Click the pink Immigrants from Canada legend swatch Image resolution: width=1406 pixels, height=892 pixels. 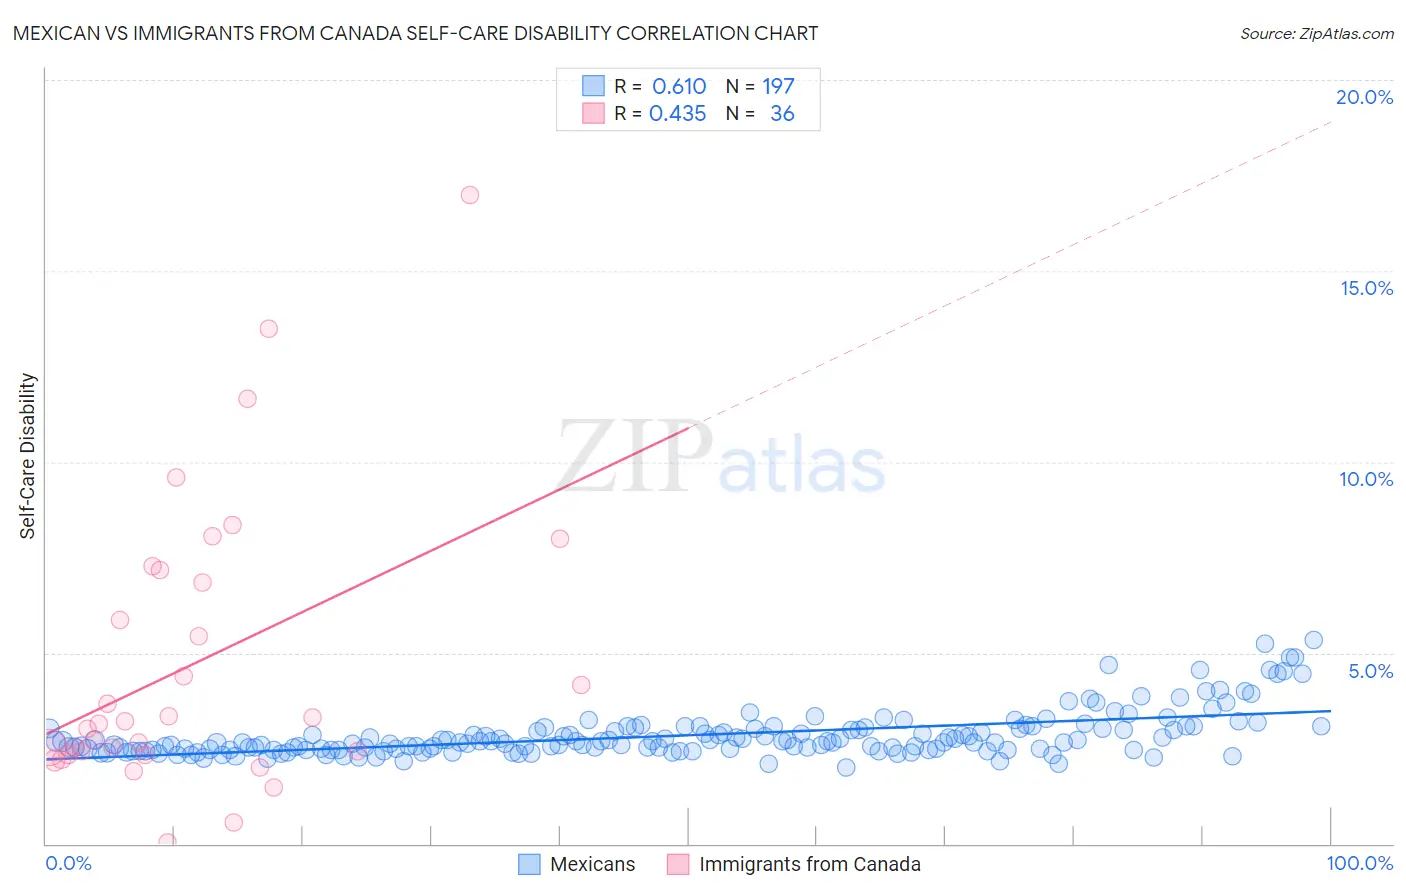[678, 864]
